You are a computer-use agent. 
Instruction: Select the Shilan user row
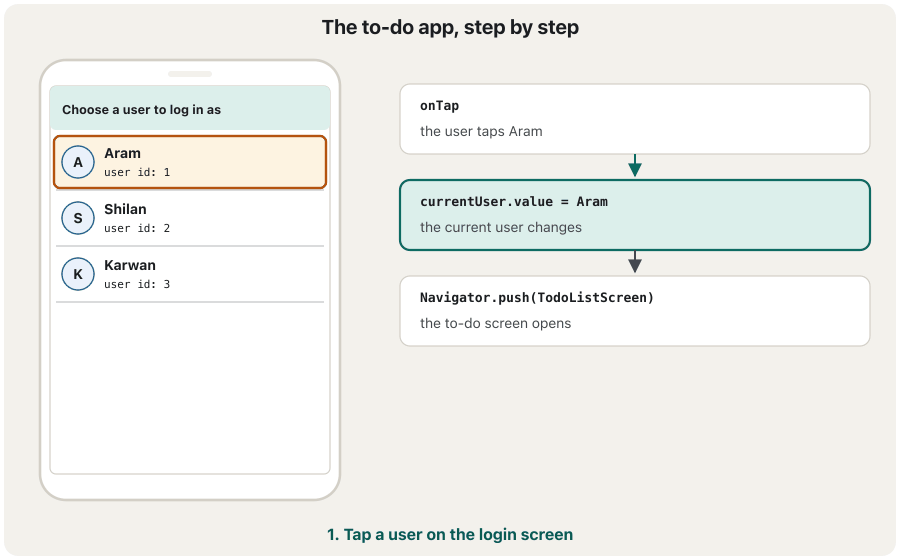tap(190, 218)
